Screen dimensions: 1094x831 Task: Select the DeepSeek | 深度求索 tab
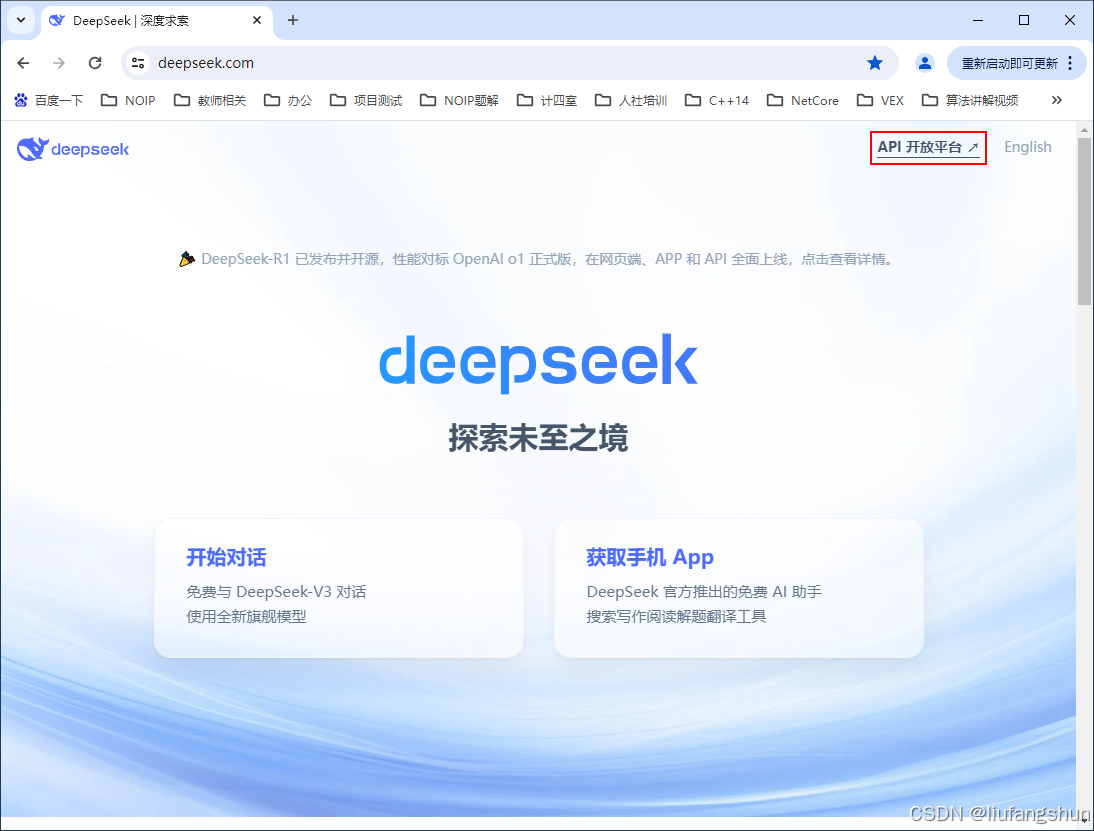[156, 21]
